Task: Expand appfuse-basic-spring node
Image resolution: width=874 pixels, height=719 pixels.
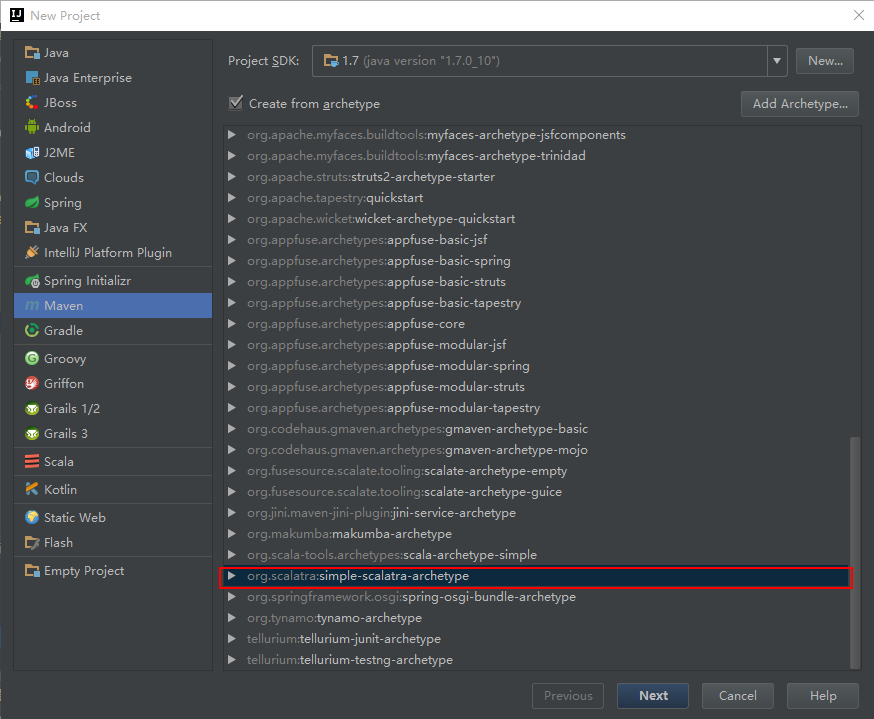Action: [x=232, y=261]
